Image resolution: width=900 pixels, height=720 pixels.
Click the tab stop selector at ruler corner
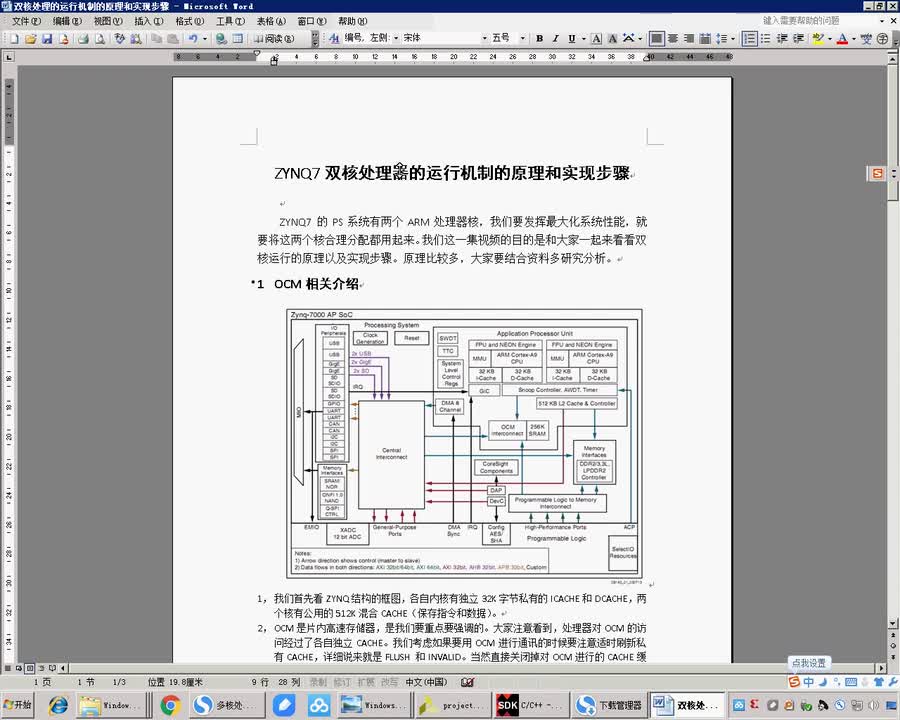point(9,57)
